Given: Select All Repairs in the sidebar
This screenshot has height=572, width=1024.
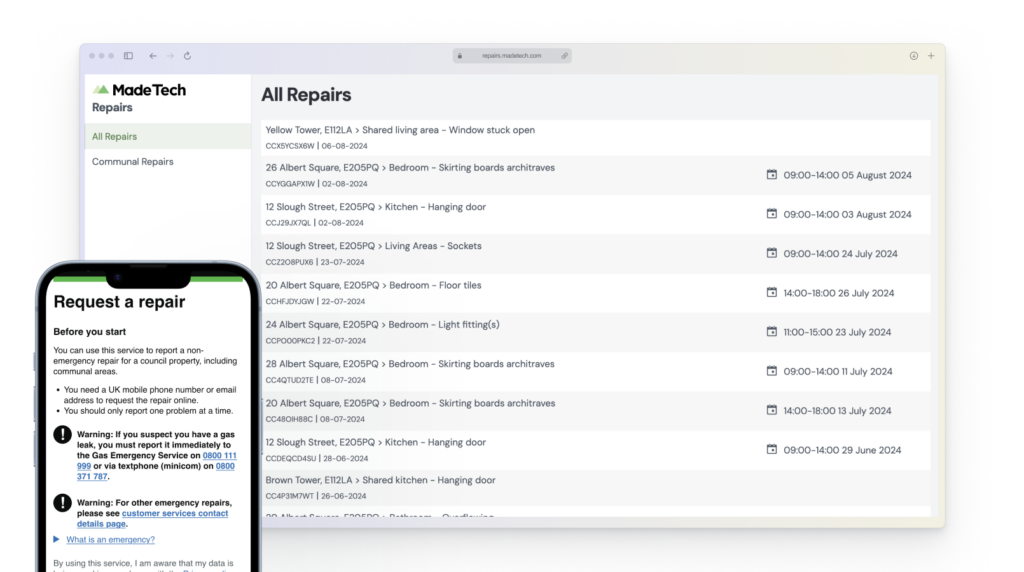Looking at the screenshot, I should tap(168, 136).
